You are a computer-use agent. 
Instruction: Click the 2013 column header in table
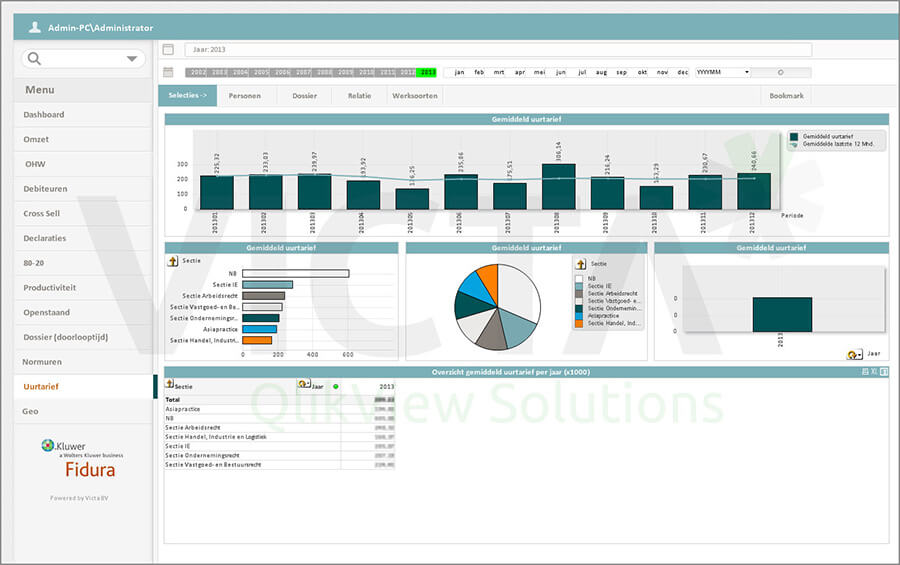[386, 386]
